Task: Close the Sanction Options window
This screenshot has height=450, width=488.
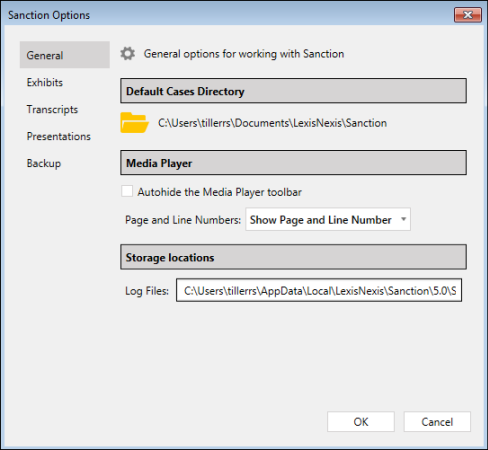Action: click(x=468, y=15)
